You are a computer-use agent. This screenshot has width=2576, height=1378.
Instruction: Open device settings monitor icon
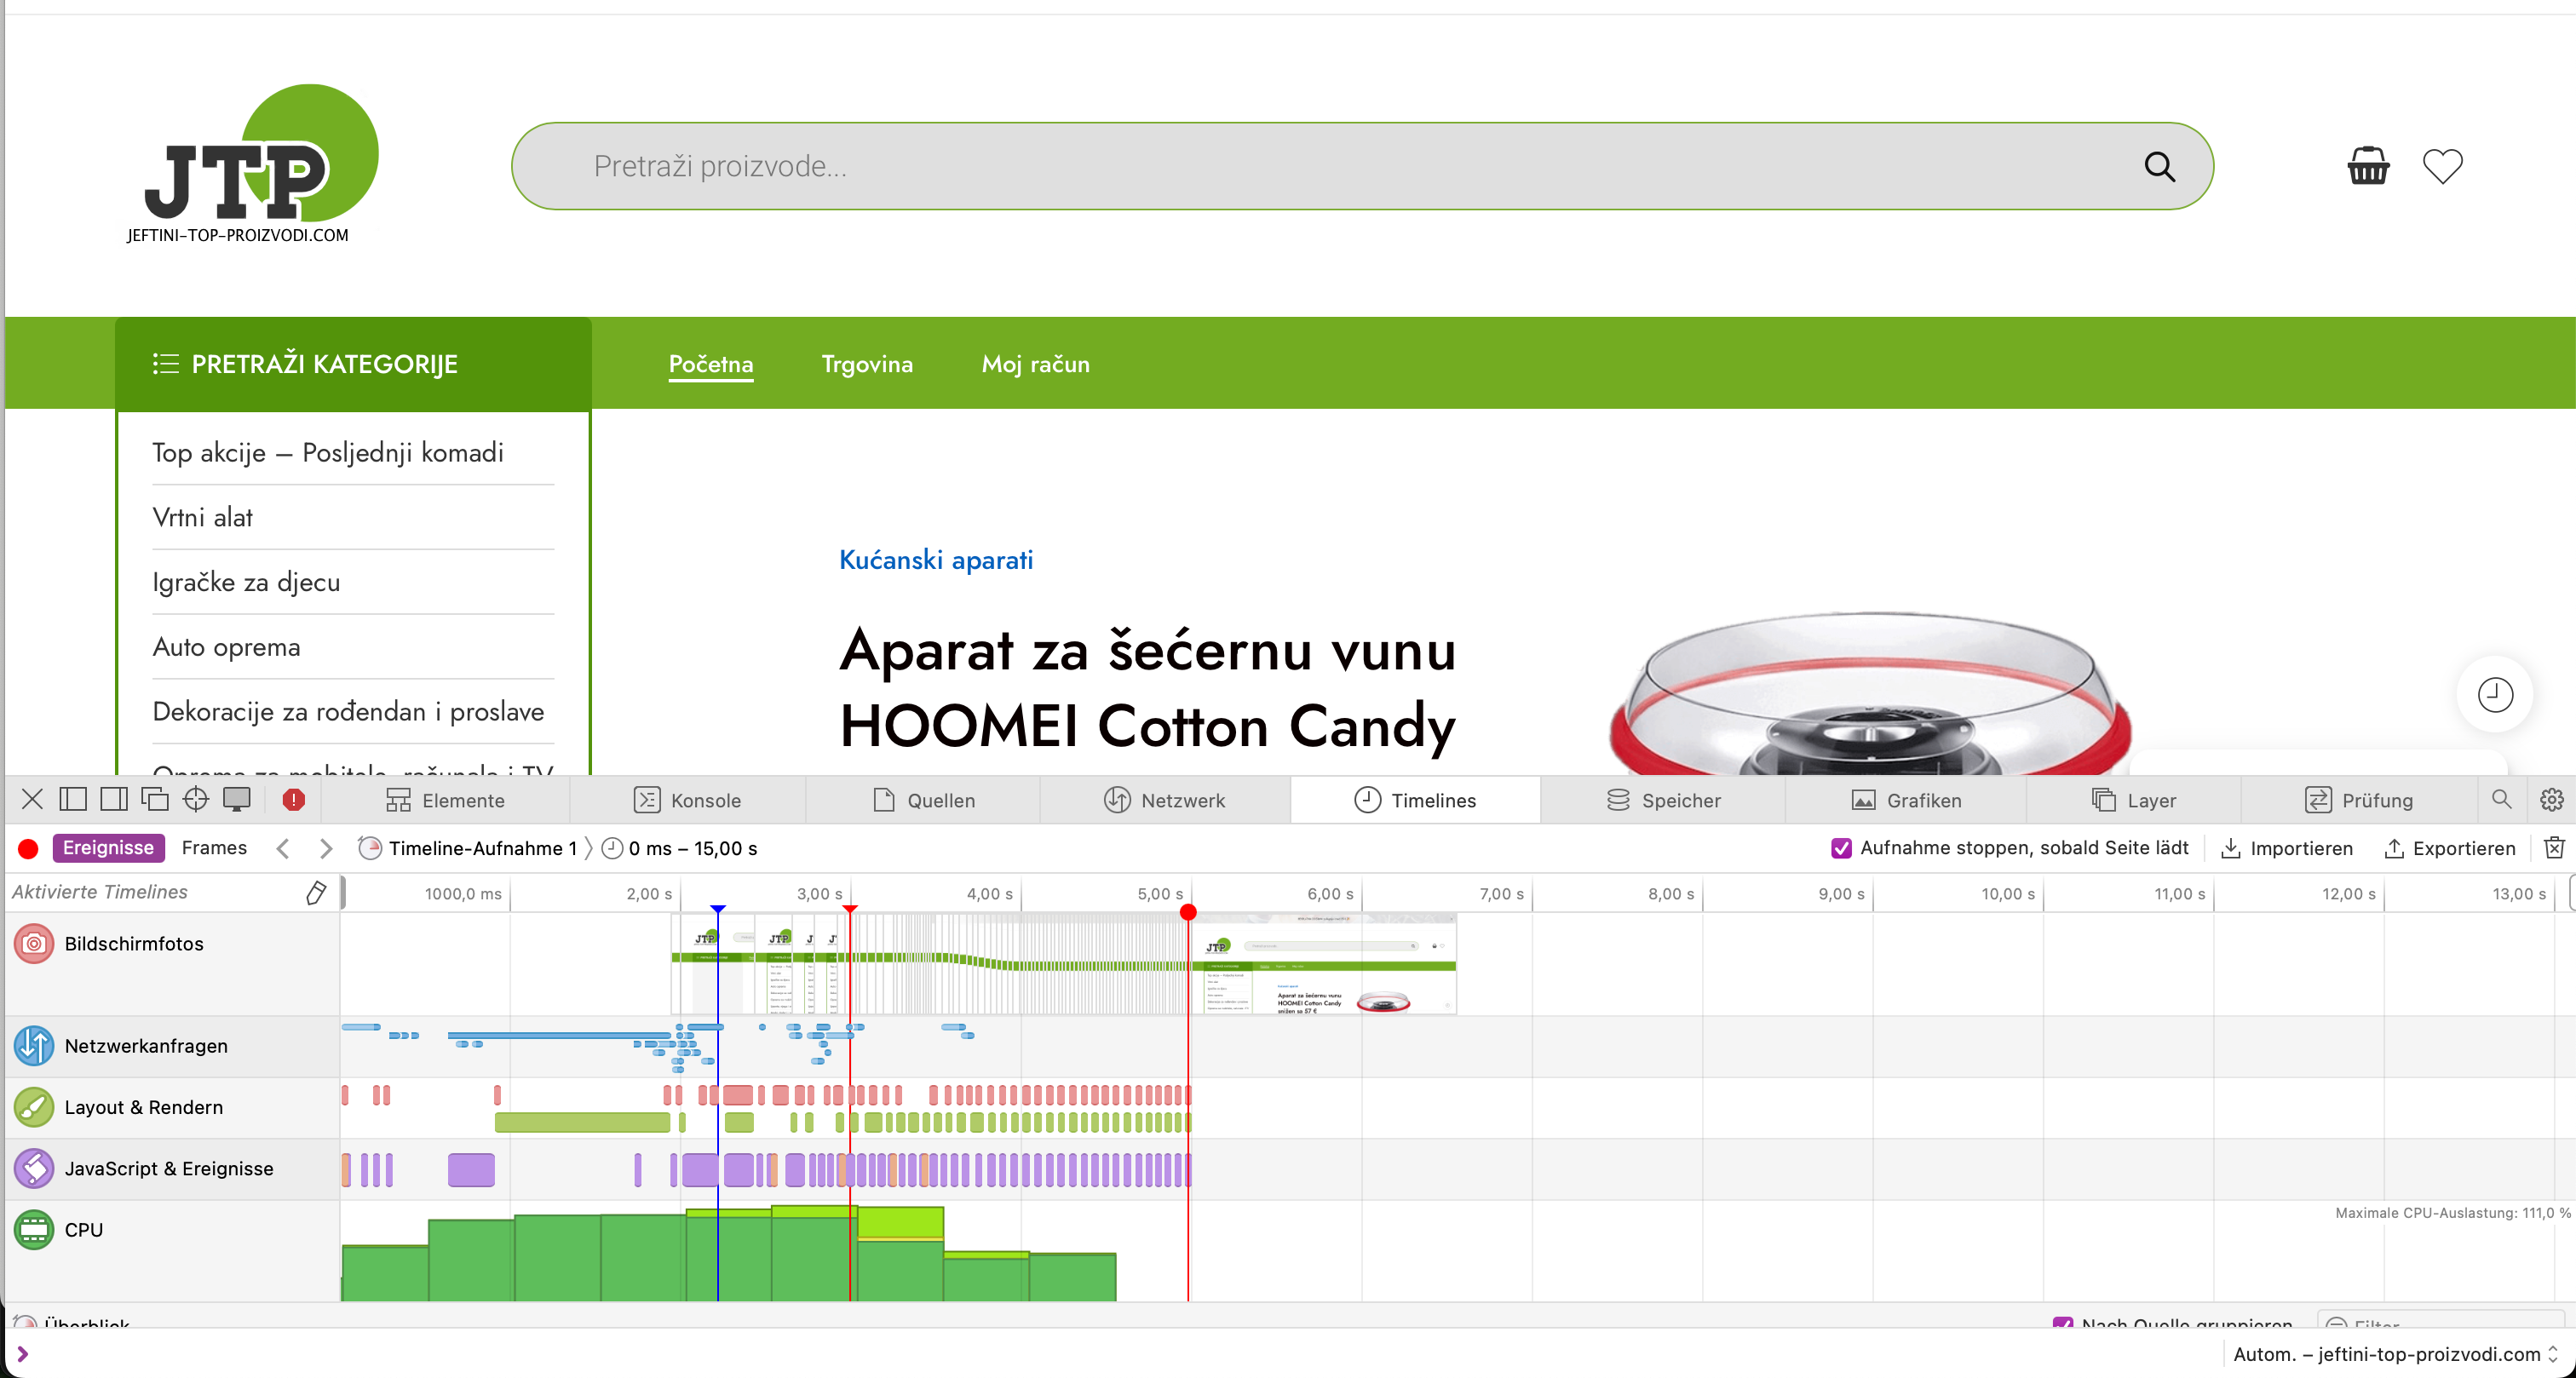click(x=237, y=799)
